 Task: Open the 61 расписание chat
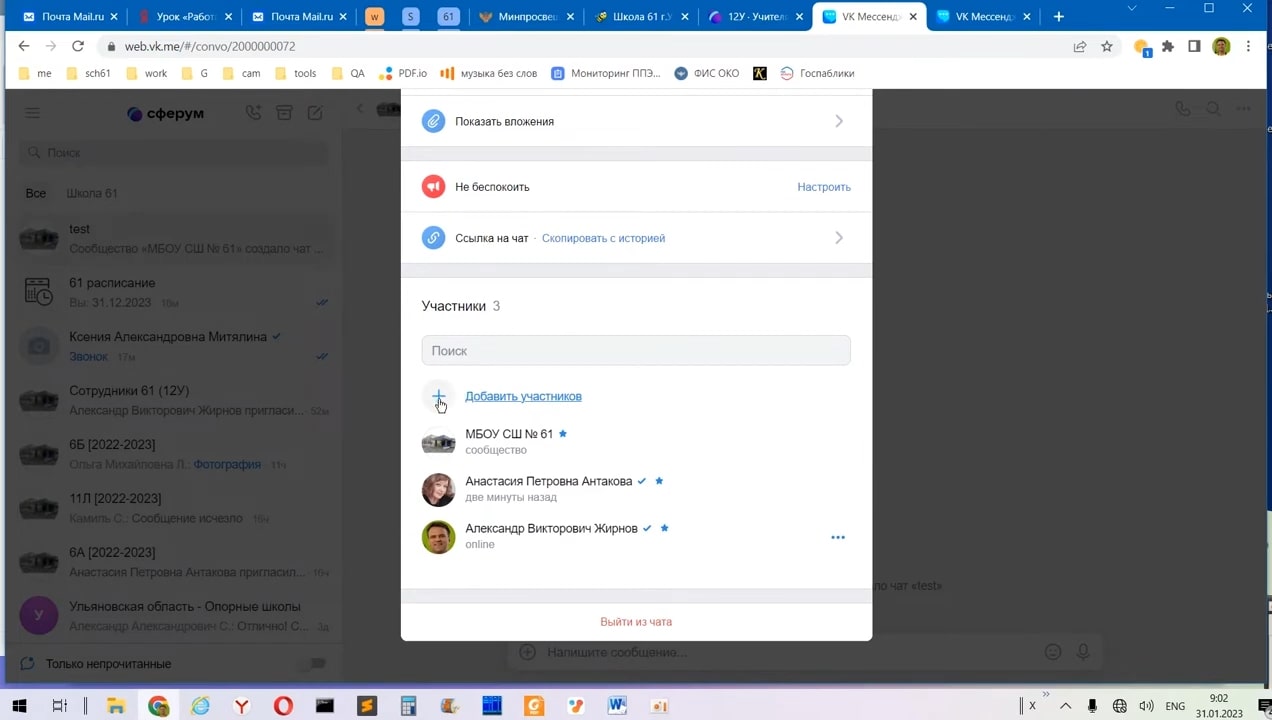point(175,292)
